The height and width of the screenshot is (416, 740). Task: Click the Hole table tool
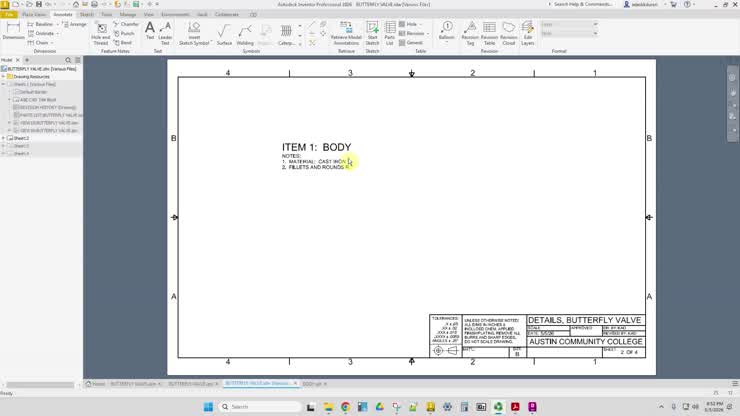(x=408, y=24)
